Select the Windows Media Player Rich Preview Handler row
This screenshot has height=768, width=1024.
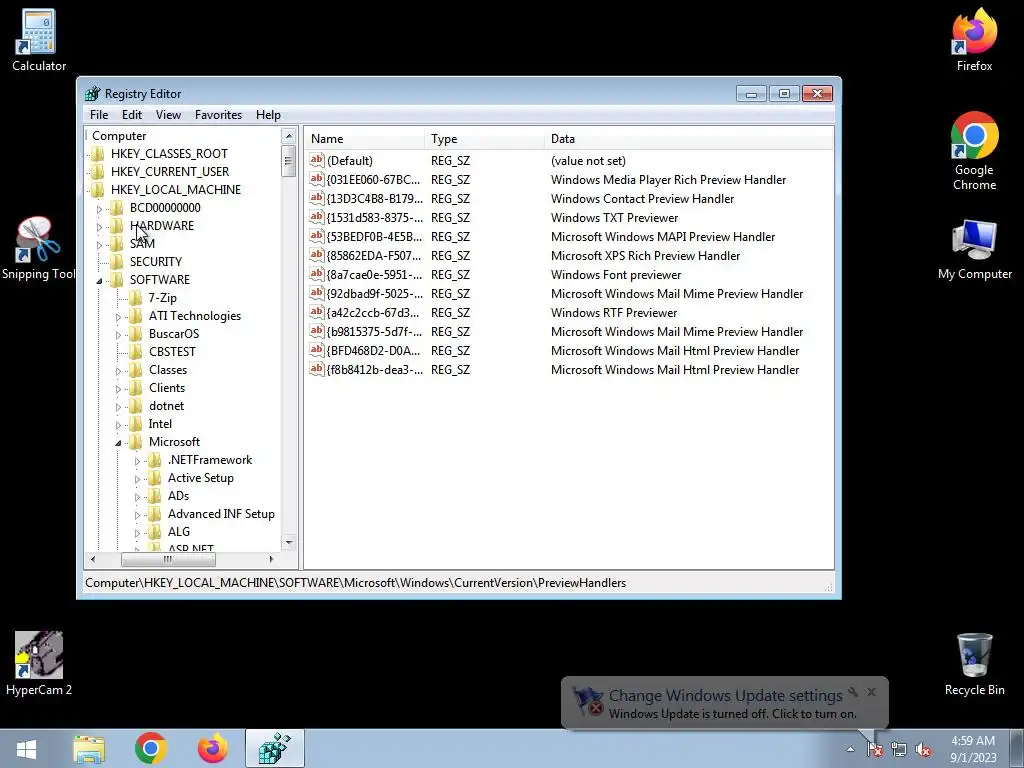pyautogui.click(x=568, y=180)
